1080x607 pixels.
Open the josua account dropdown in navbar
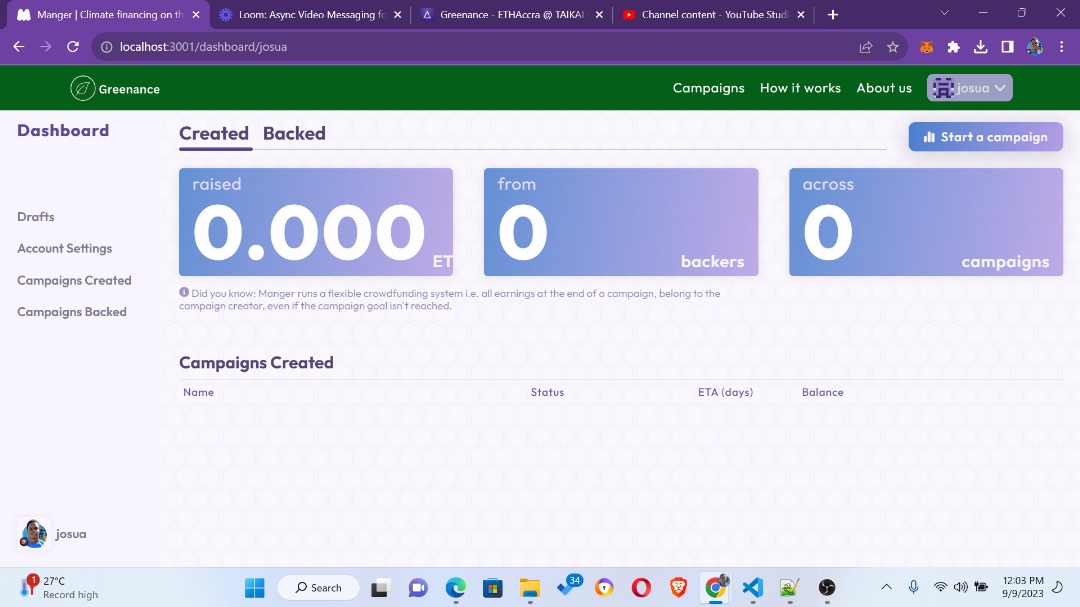969,88
